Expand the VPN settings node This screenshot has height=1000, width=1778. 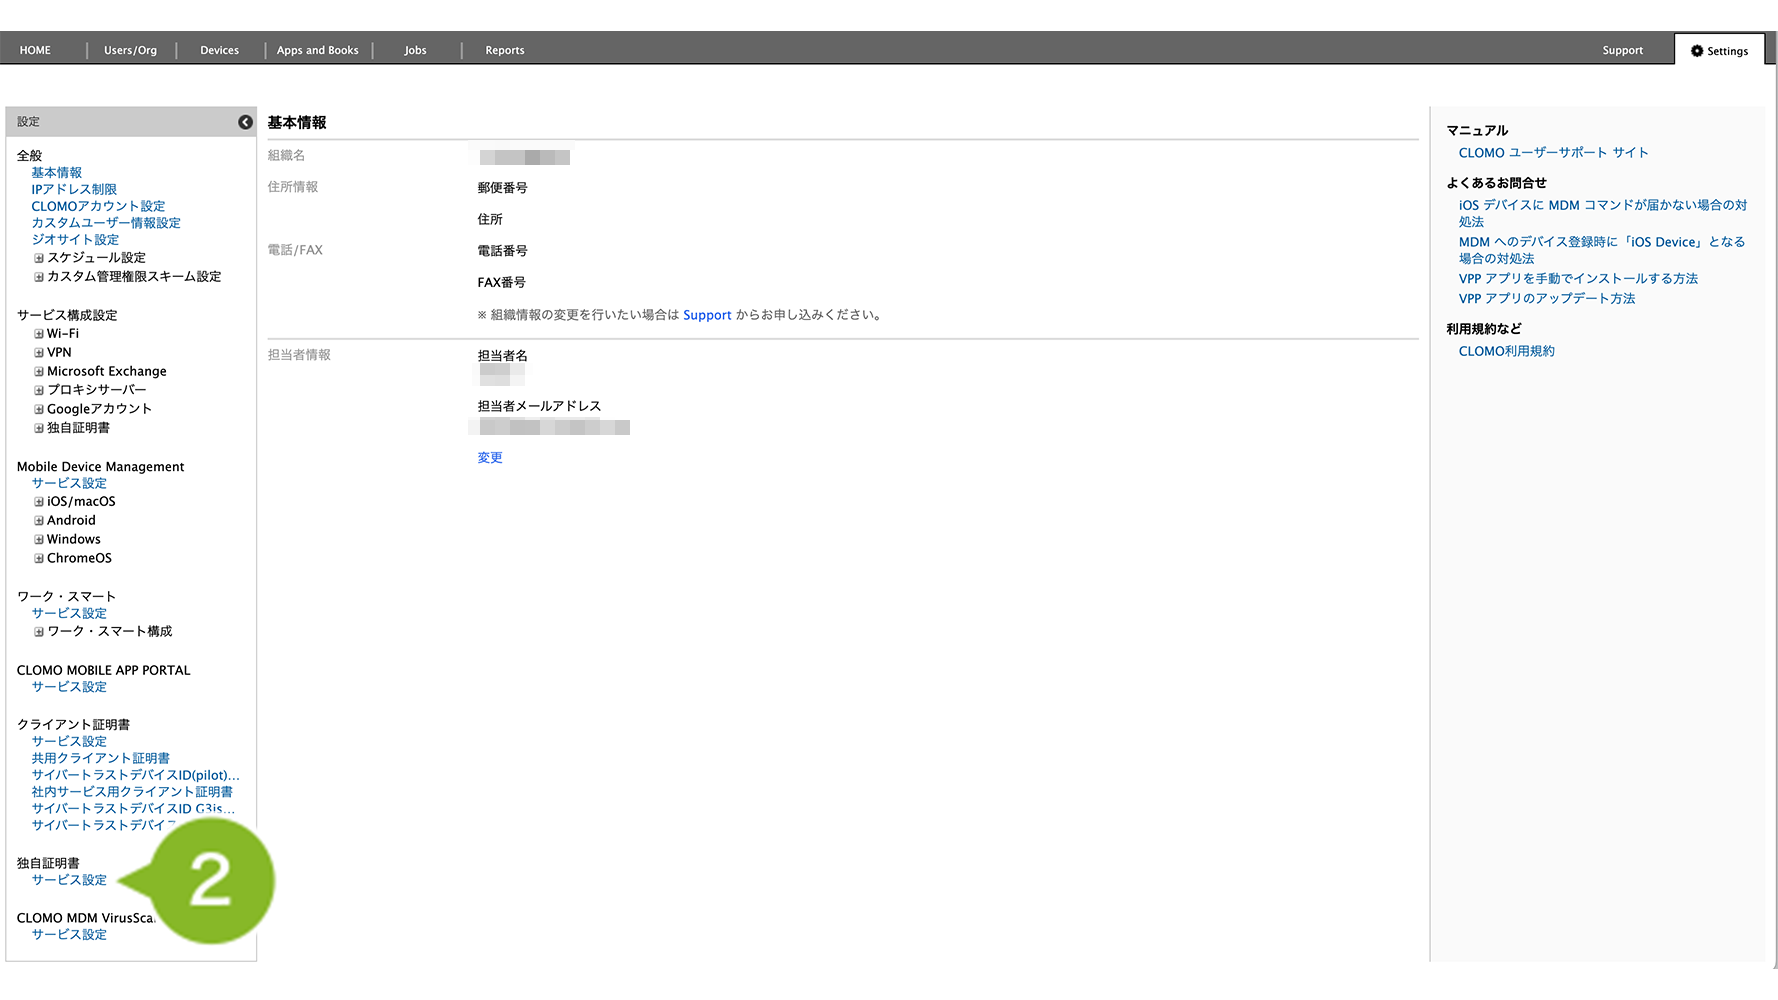click(39, 353)
